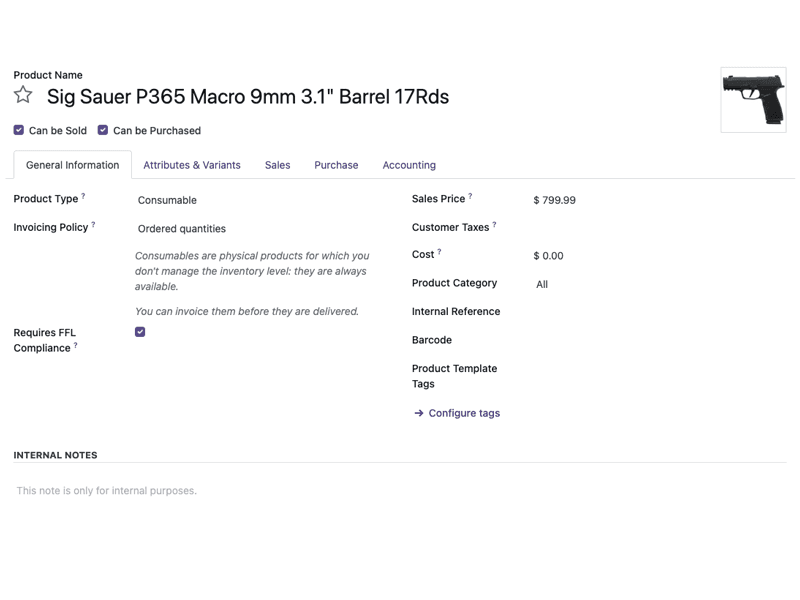Click the Sales Price help question mark
The width and height of the screenshot is (800, 600).
point(470,196)
